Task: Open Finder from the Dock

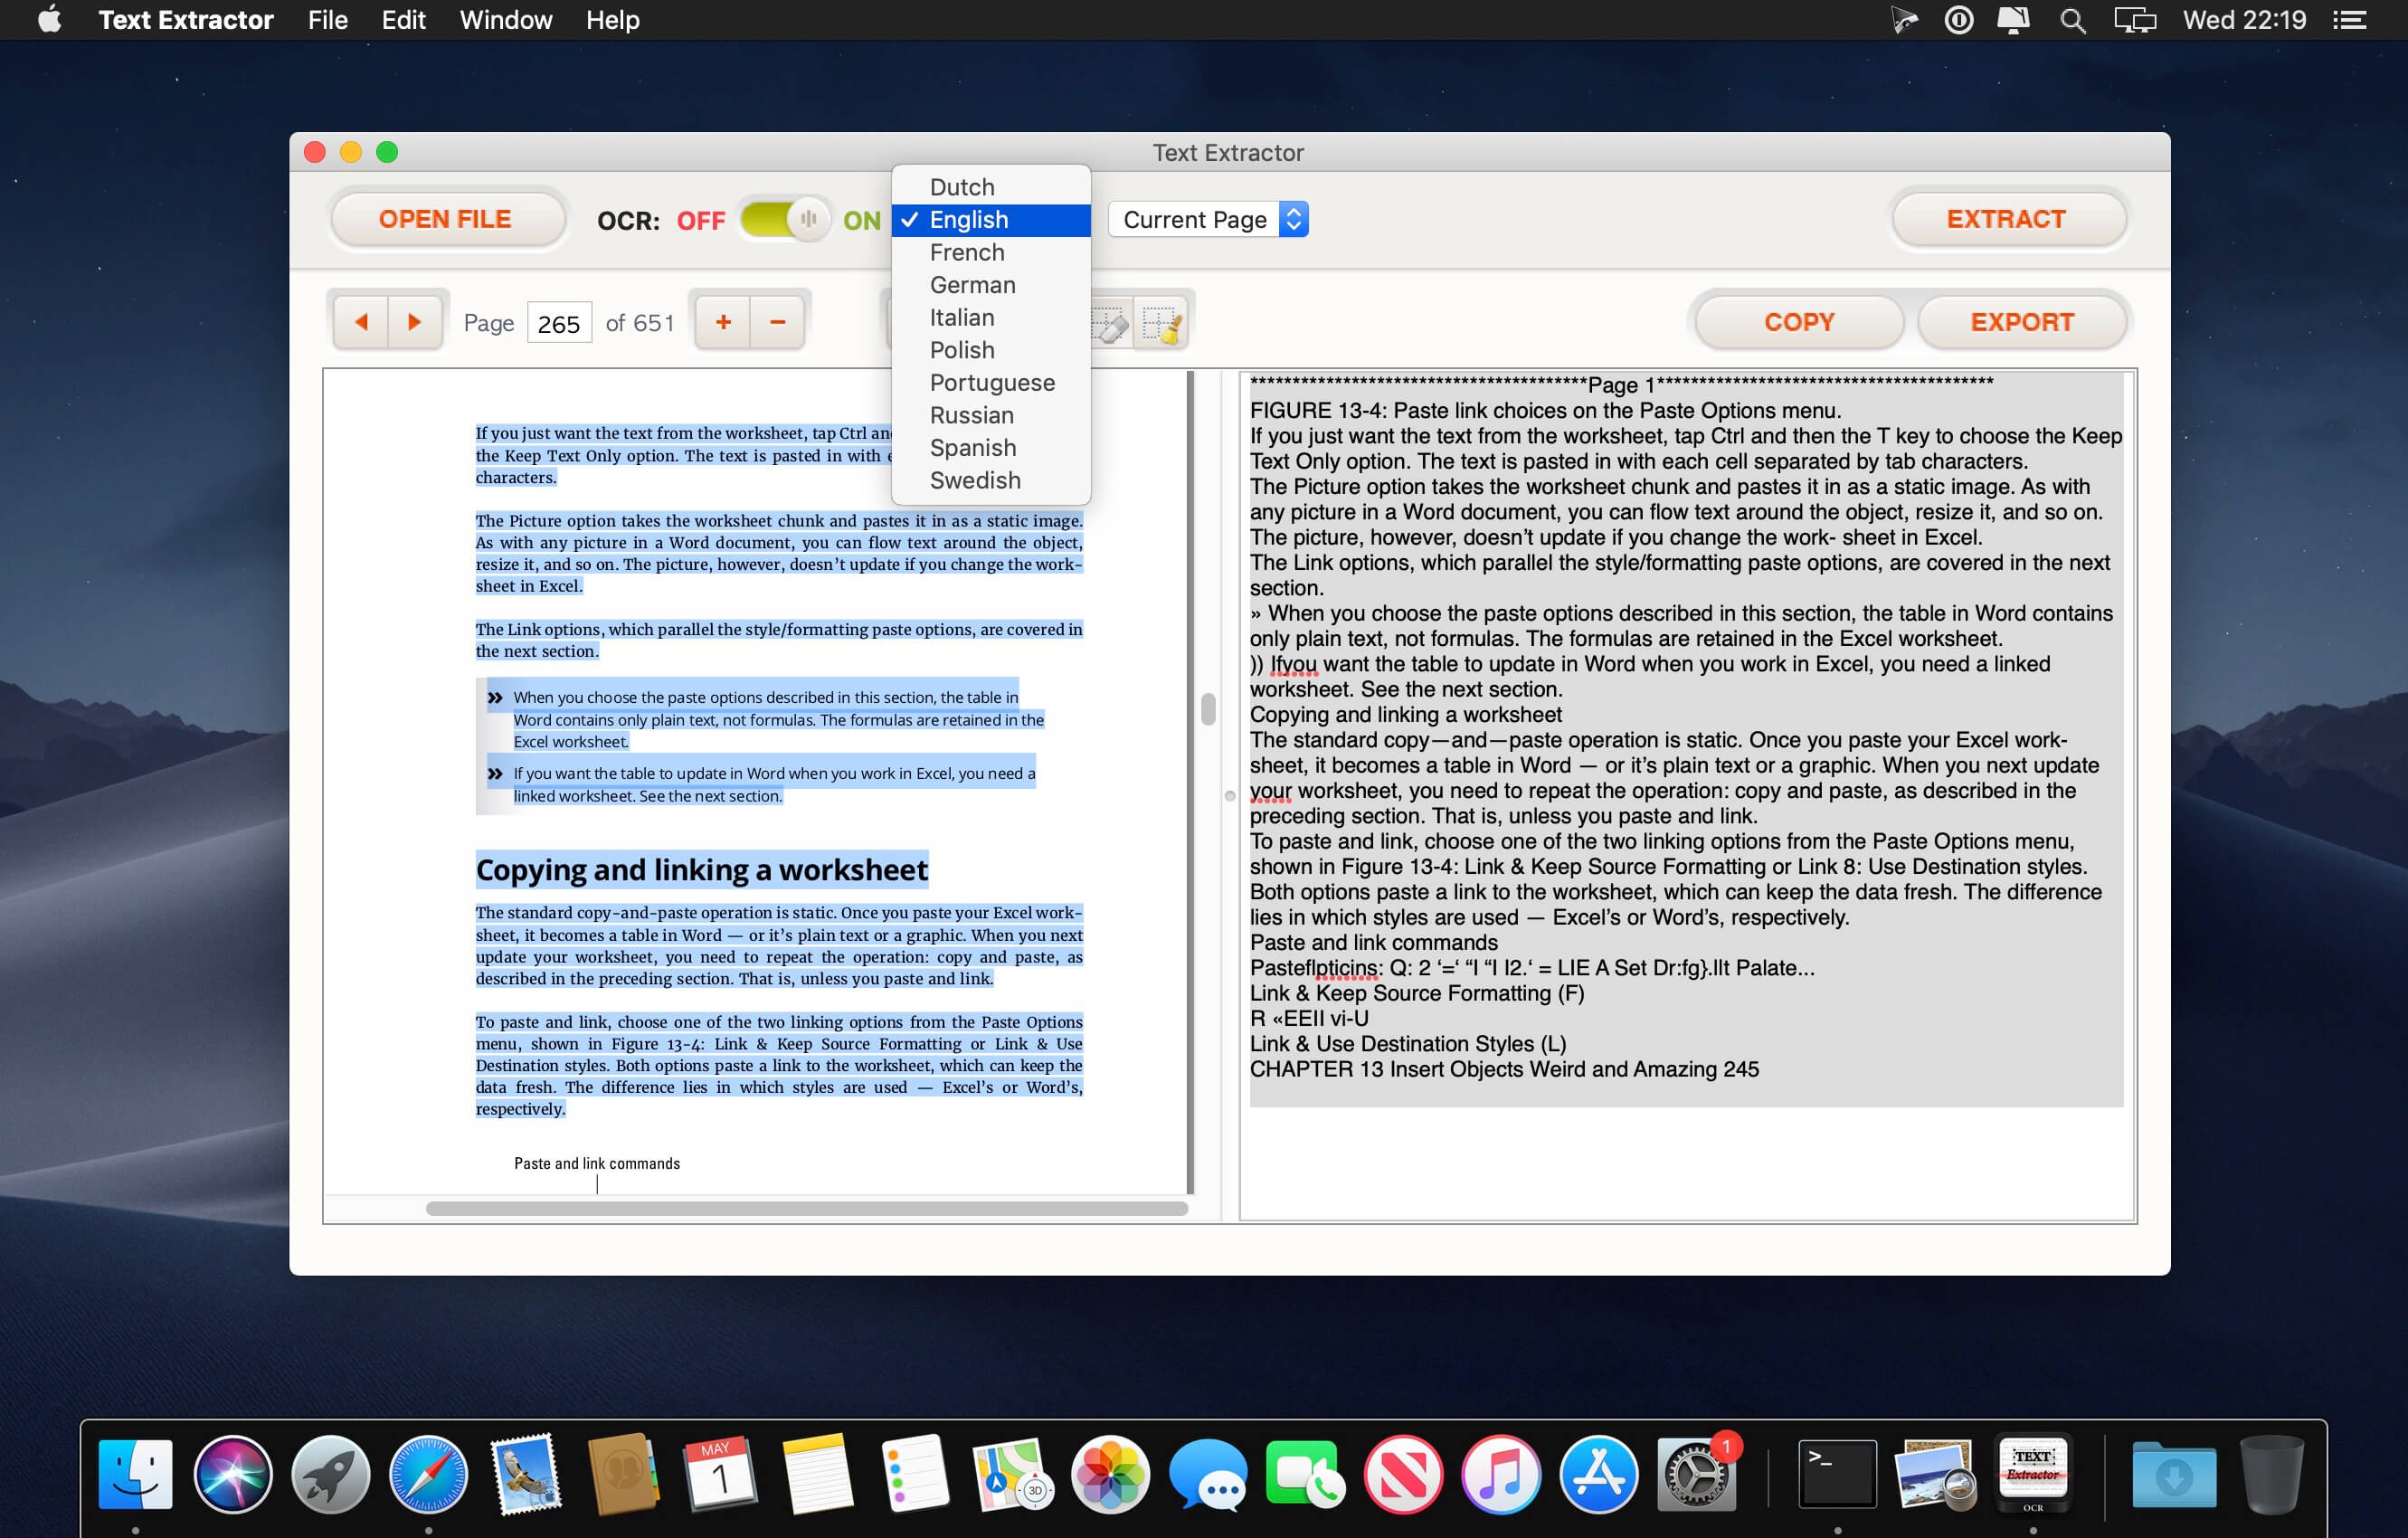Action: [136, 1472]
